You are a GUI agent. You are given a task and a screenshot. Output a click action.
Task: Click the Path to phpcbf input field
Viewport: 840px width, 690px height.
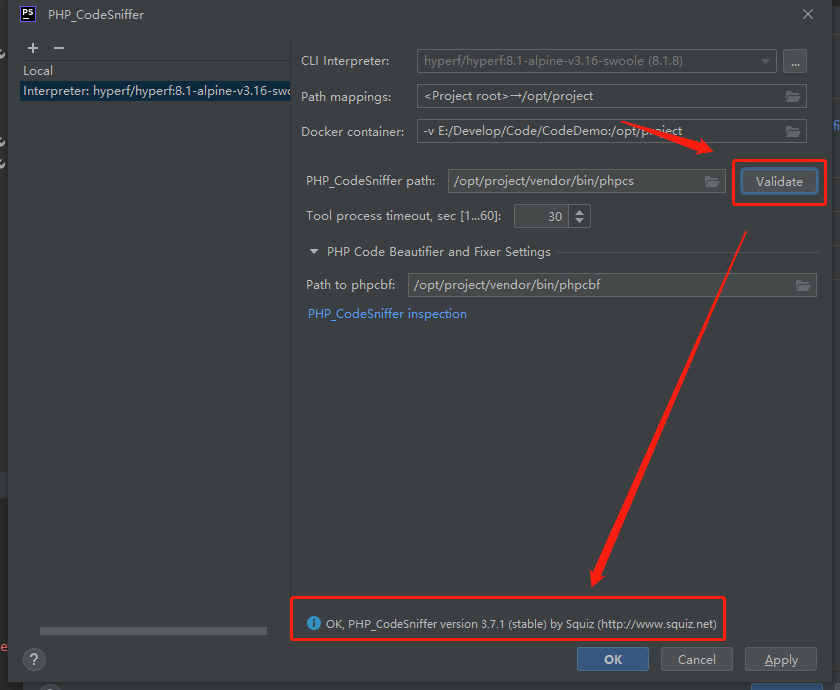point(612,285)
